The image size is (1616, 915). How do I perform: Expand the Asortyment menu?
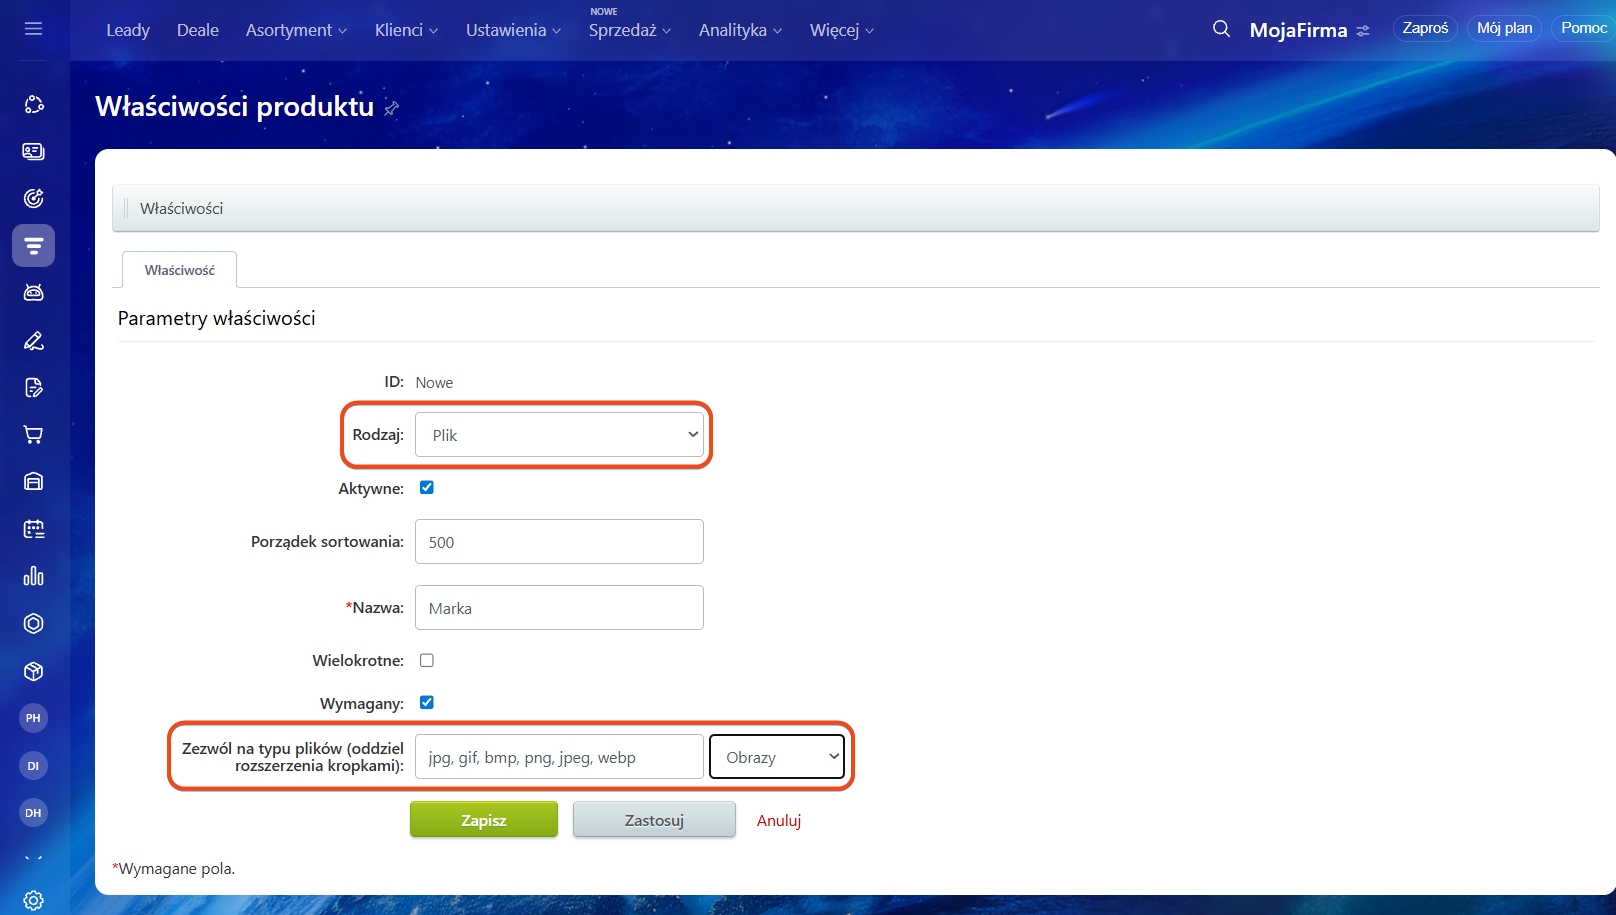click(x=296, y=30)
